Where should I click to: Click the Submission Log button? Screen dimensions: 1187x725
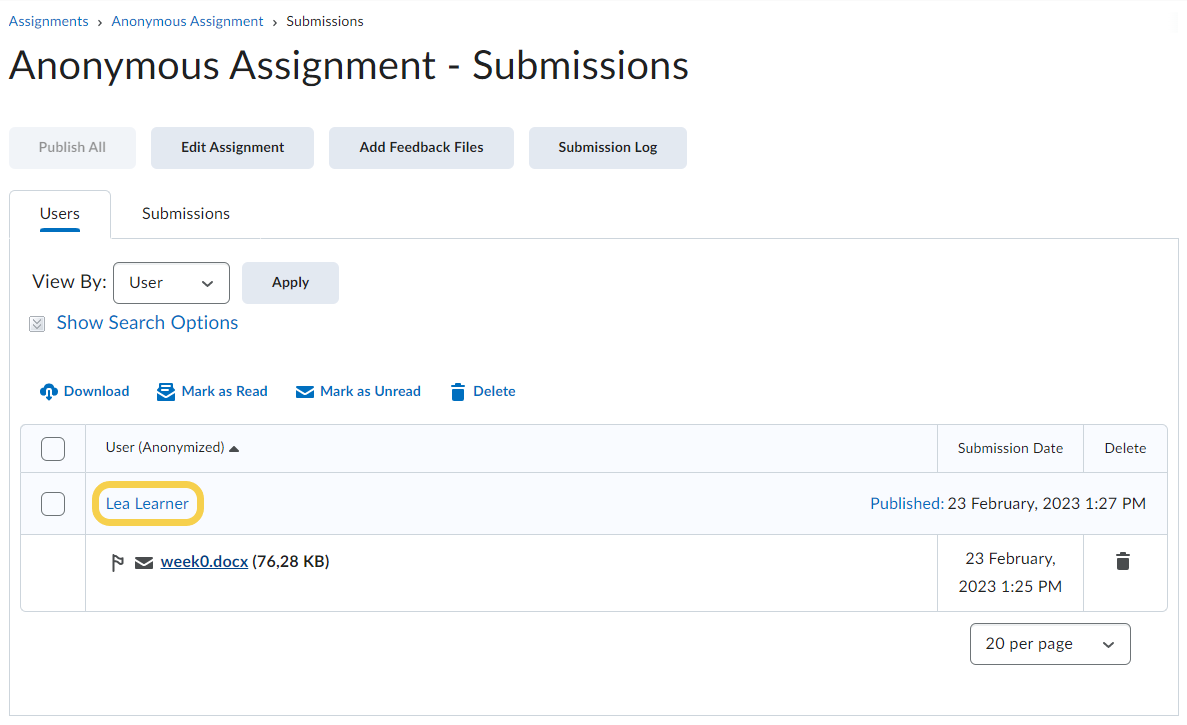click(607, 148)
